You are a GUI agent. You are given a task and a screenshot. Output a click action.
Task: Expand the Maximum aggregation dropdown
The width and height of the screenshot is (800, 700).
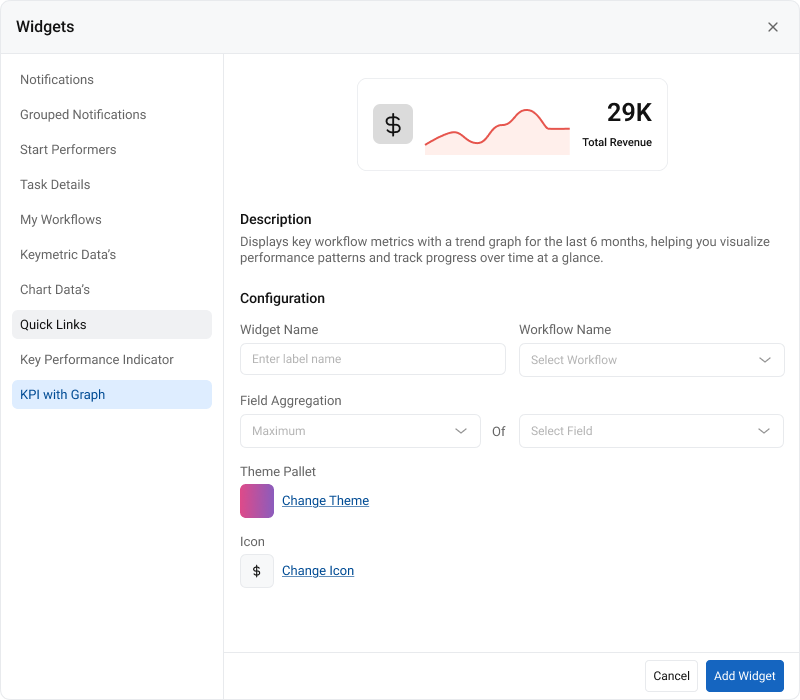click(360, 431)
